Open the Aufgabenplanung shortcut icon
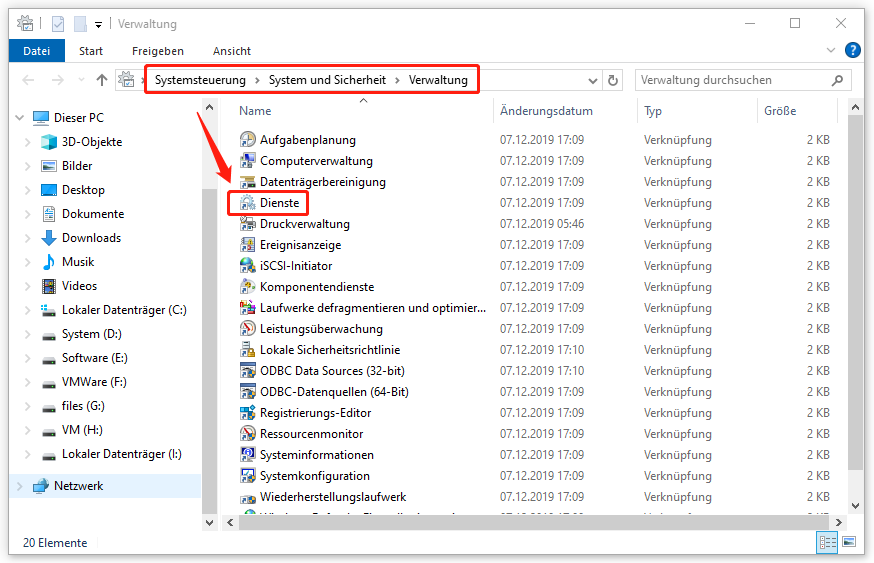The width and height of the screenshot is (874, 563). [247, 139]
